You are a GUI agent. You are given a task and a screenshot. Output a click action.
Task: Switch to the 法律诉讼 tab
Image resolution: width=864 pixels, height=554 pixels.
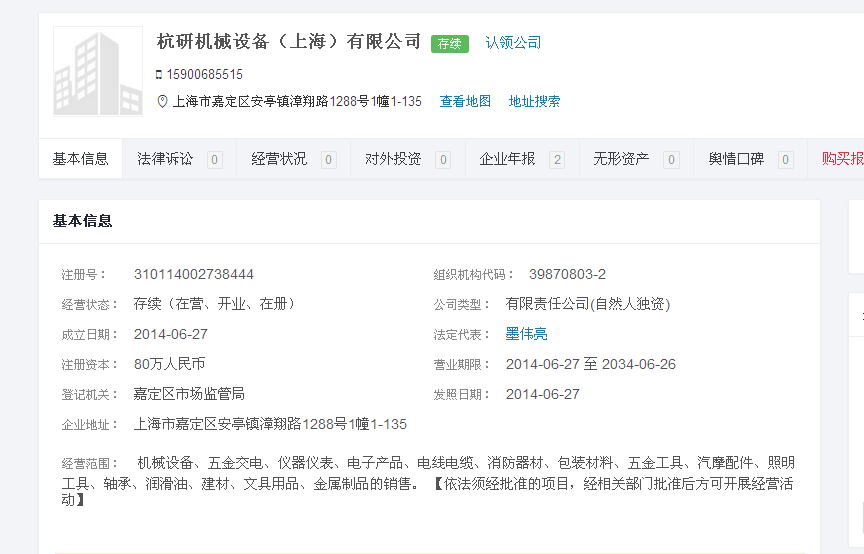[x=165, y=159]
